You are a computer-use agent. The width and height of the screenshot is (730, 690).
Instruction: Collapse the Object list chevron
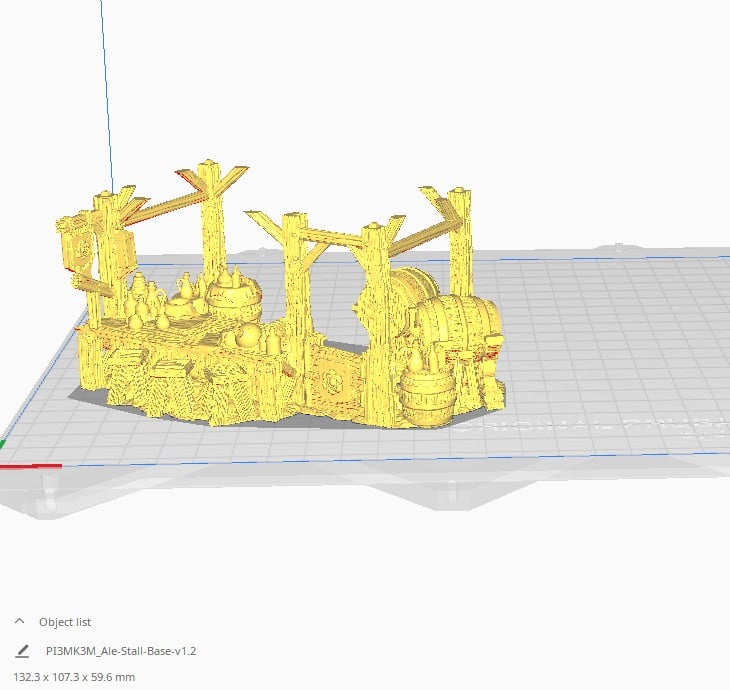point(20,621)
